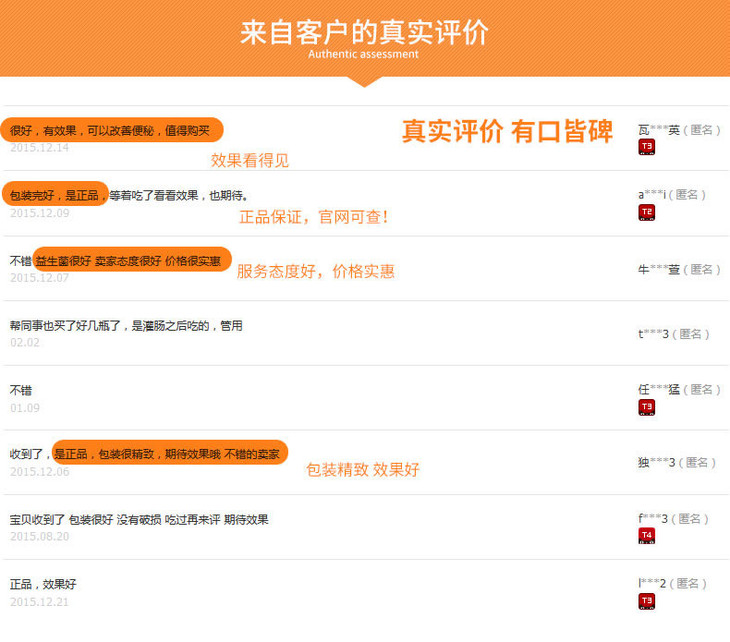
Task: Click the orange arrow below the header banner
Action: [x=364, y=81]
